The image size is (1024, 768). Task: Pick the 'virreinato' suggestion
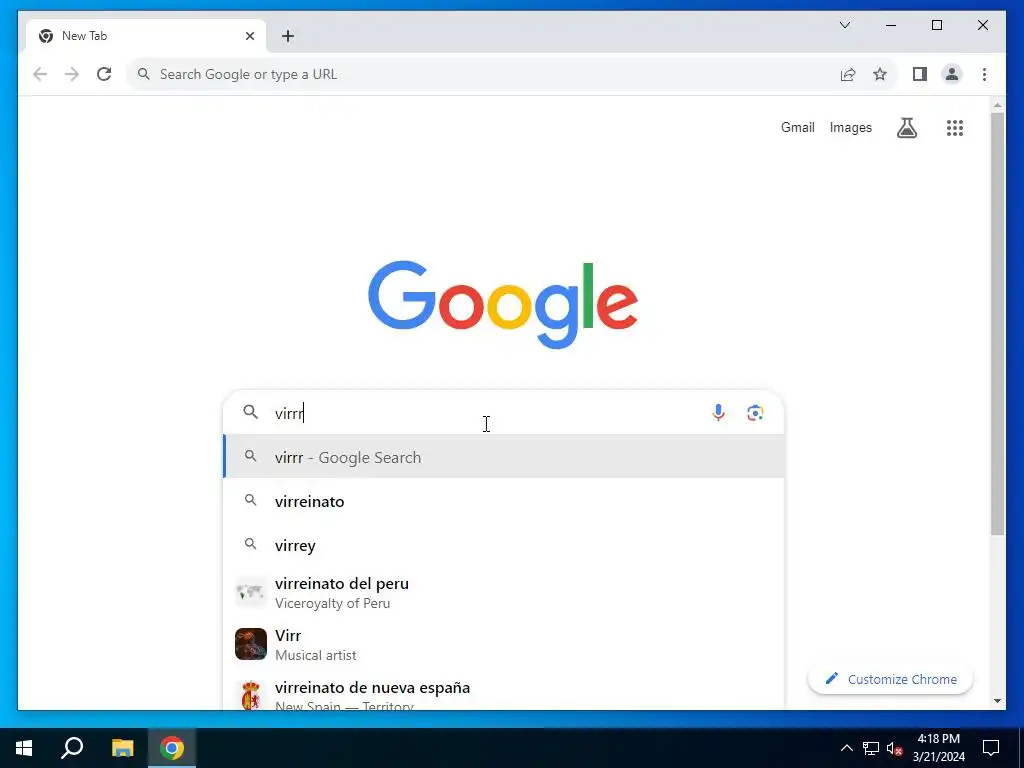504,501
